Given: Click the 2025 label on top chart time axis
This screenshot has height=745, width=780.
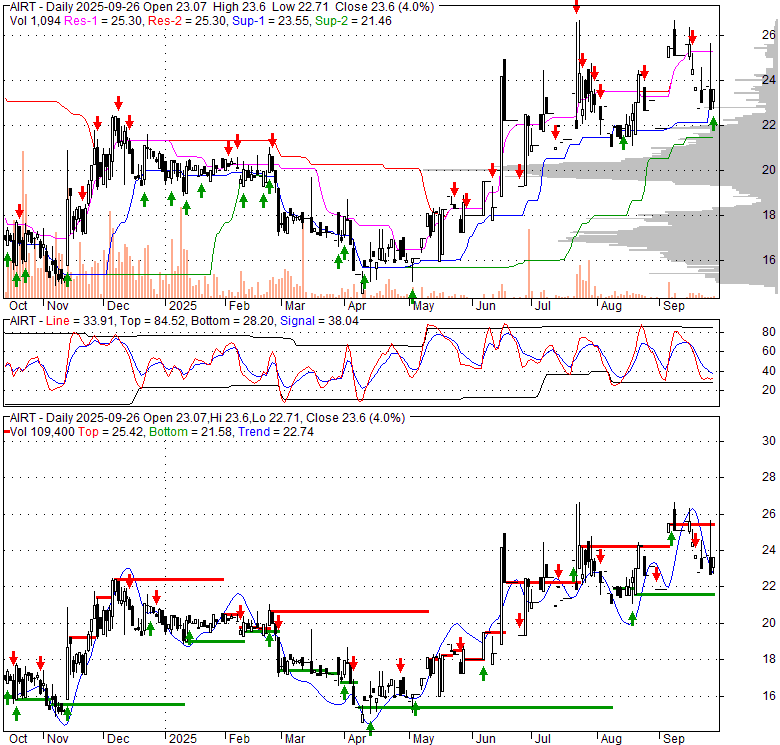Looking at the screenshot, I should pos(183,306).
